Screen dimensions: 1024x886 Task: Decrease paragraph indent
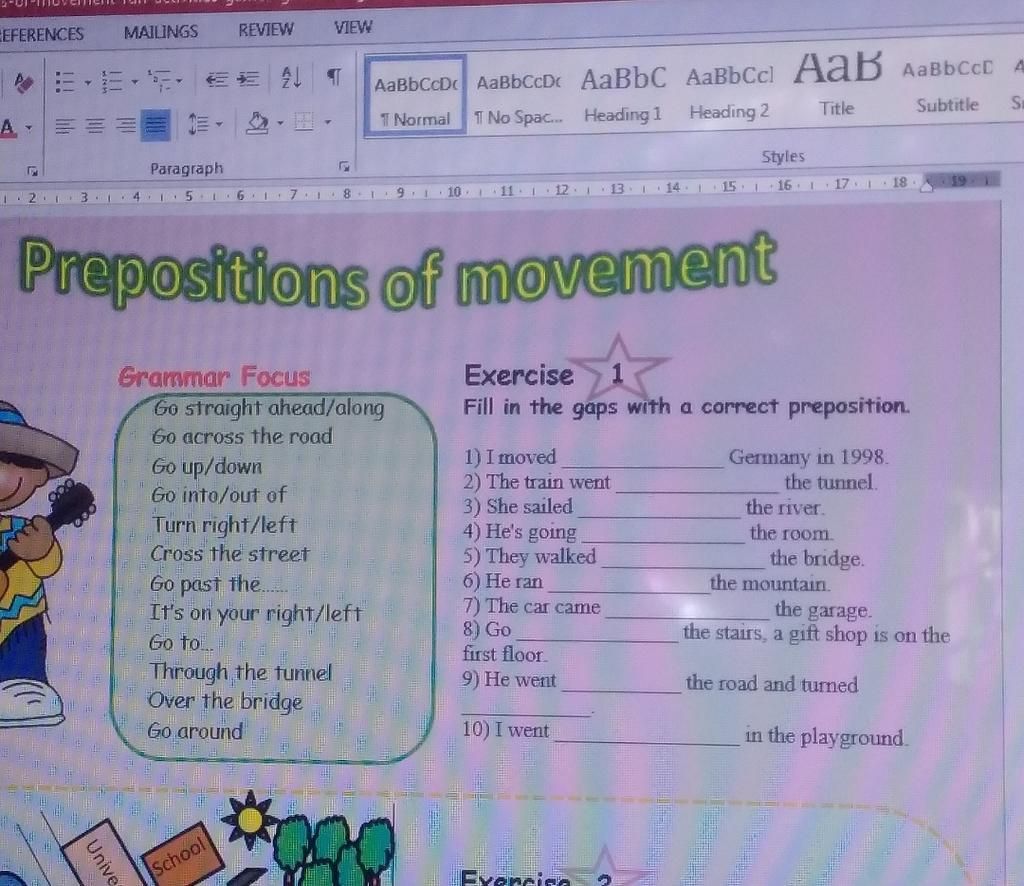point(217,80)
